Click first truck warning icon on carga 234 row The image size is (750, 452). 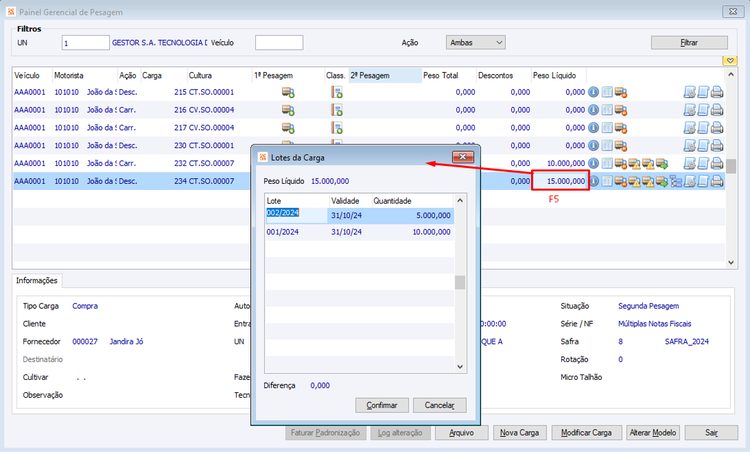pyautogui.click(x=634, y=181)
